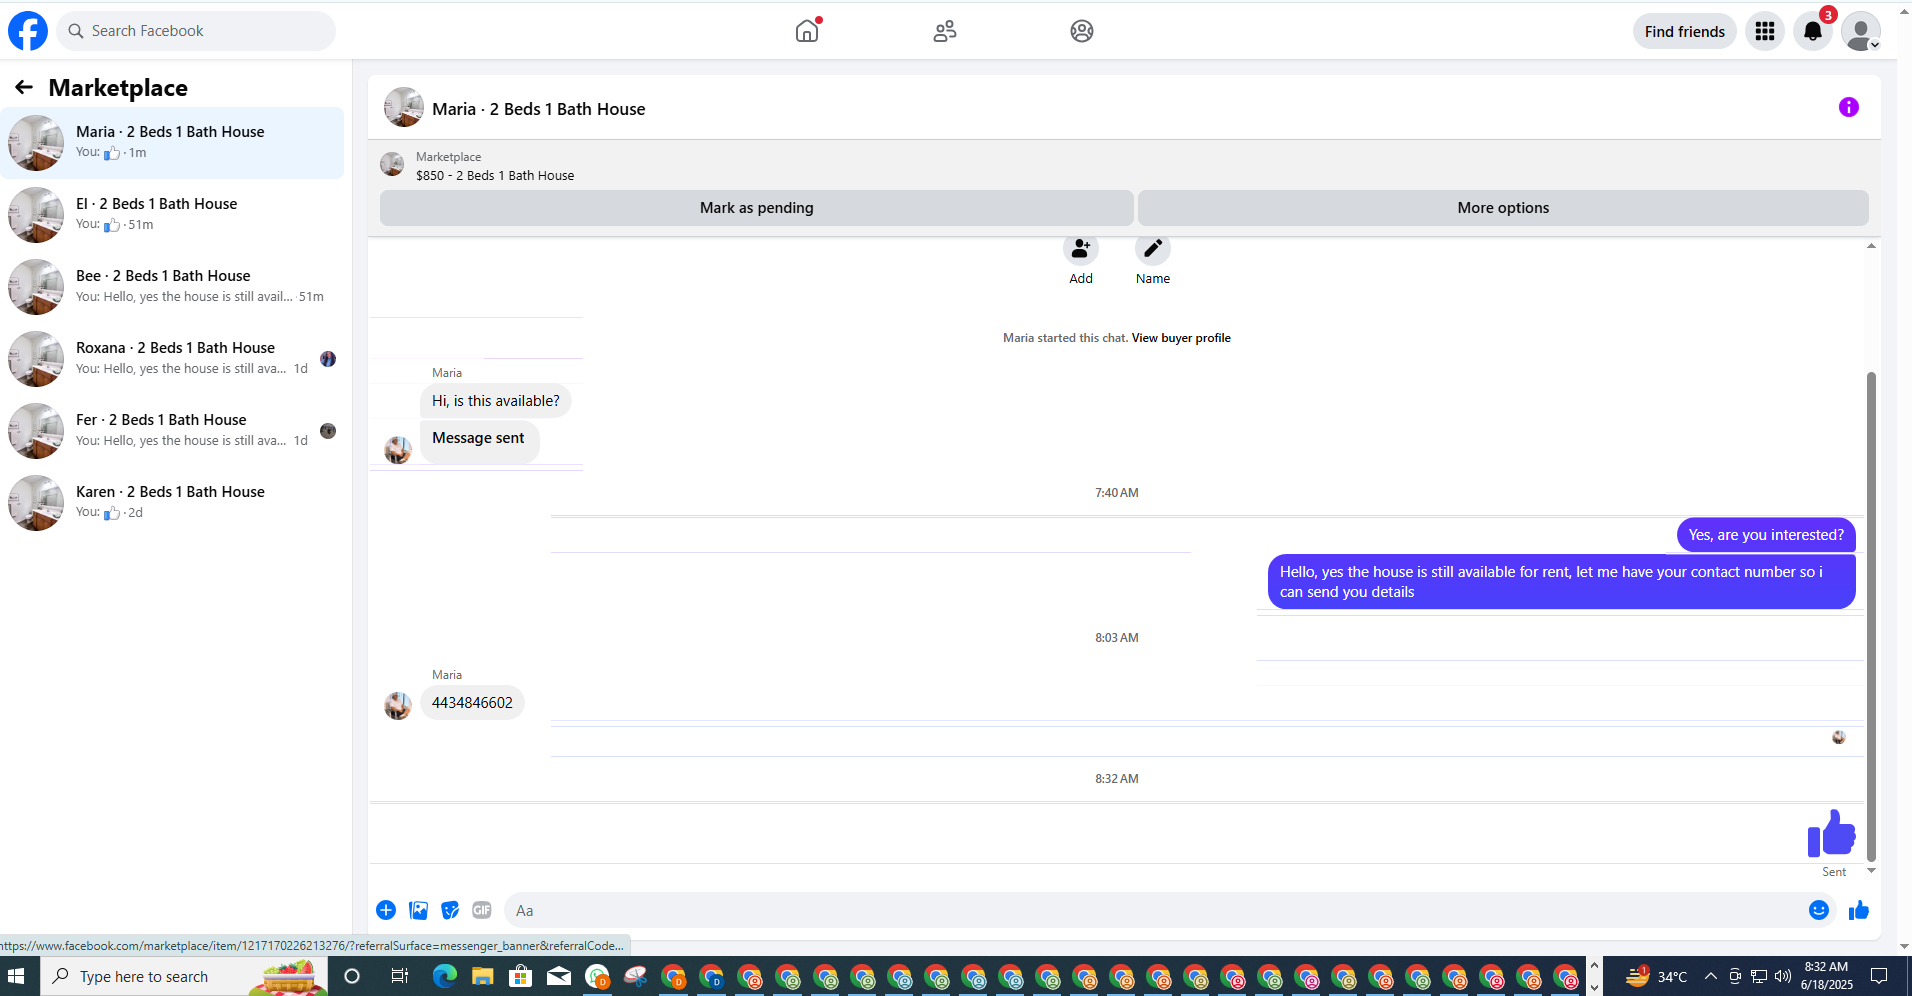Screen dimensions: 1912x996
Task: Click the chat scroll down arrow
Action: [x=1871, y=871]
